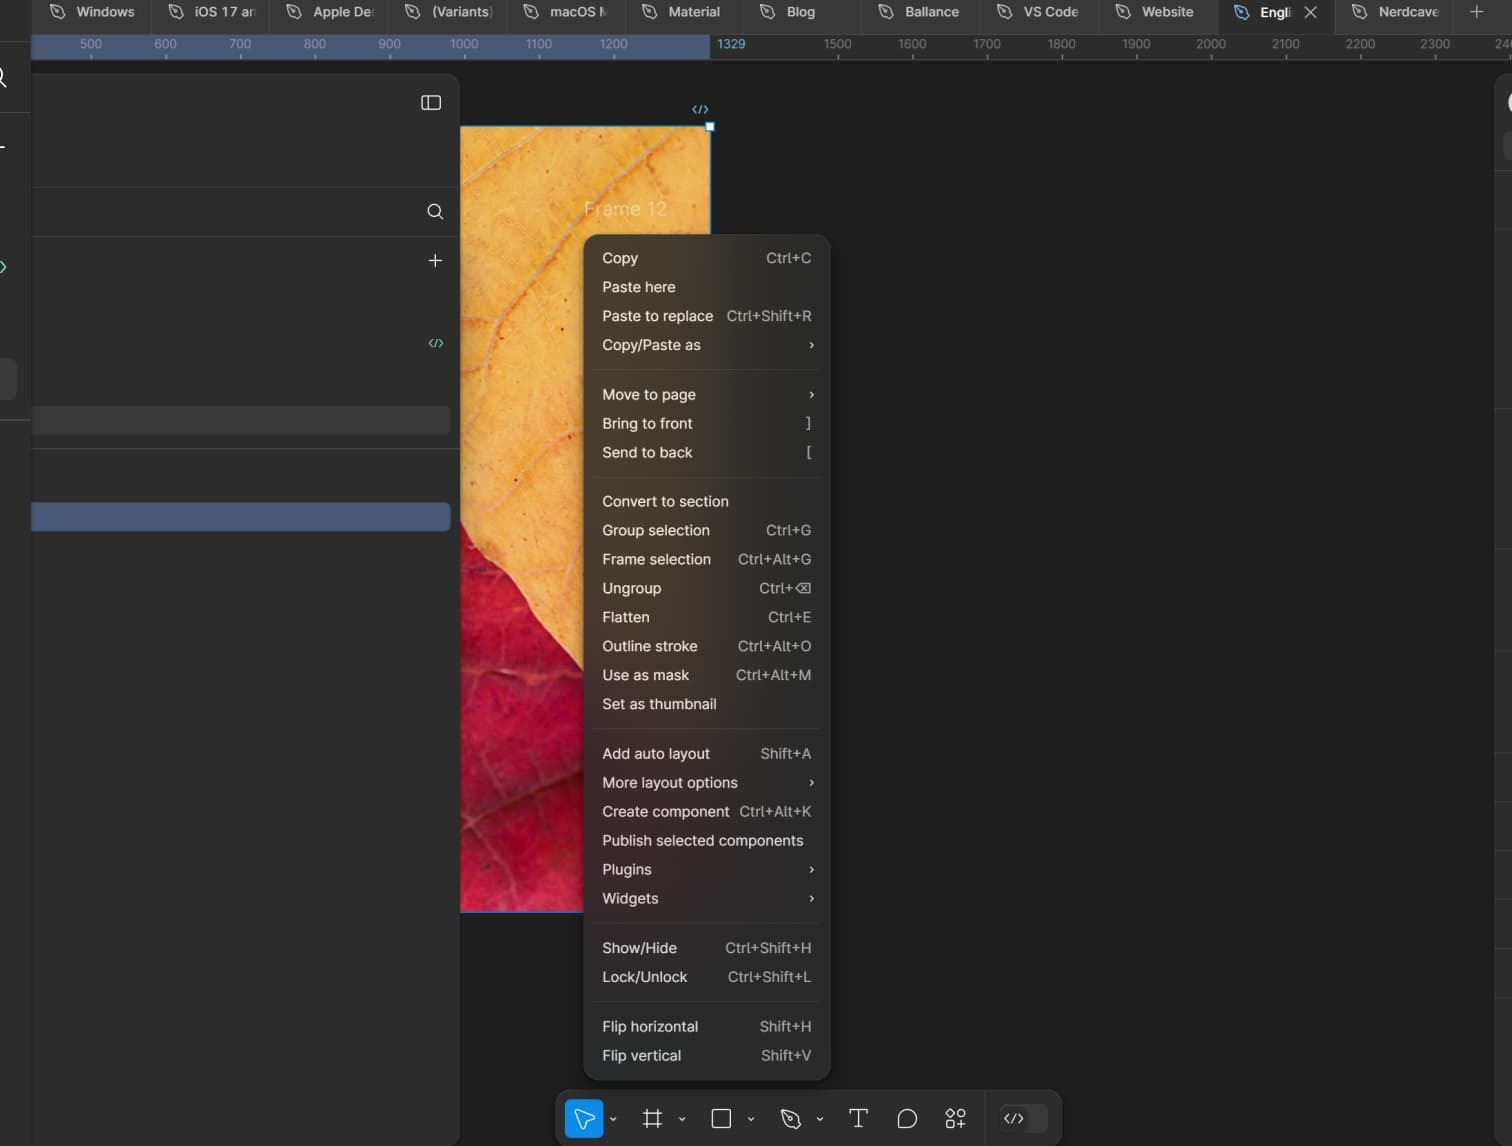Expand shape tools dropdown arrow
This screenshot has width=1512, height=1146.
pos(751,1119)
